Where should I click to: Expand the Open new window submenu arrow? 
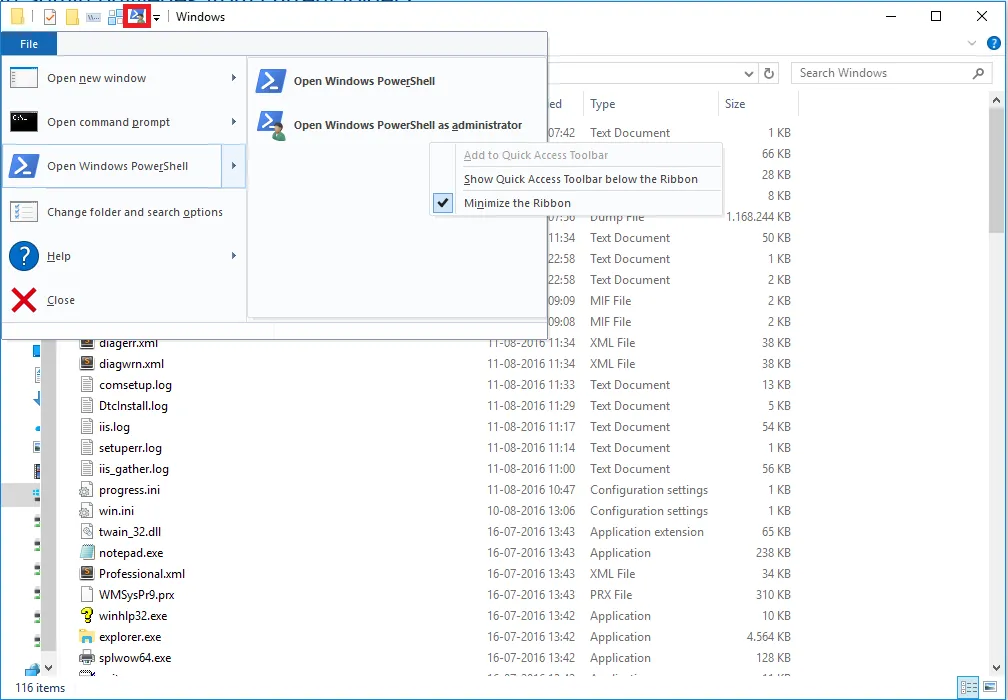[x=234, y=78]
